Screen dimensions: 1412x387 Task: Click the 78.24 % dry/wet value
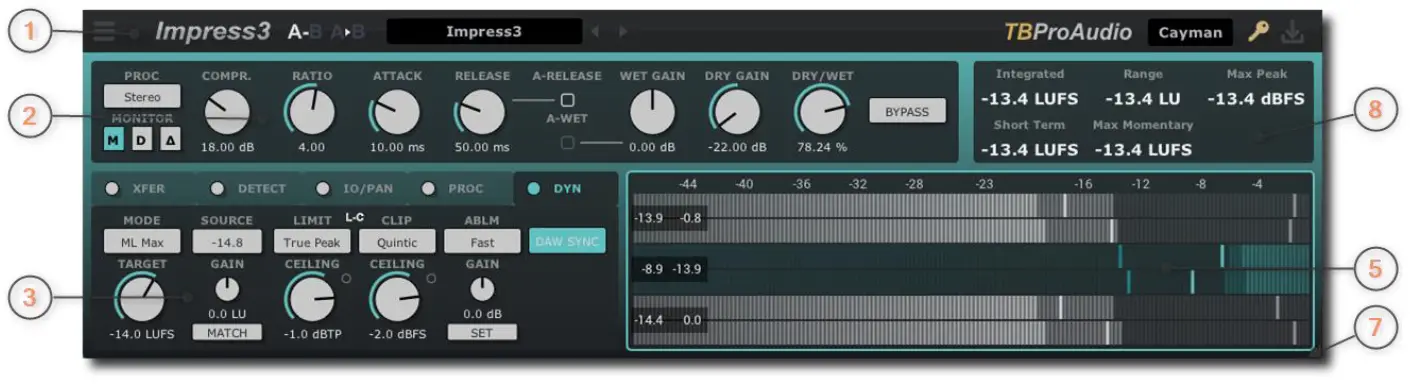pyautogui.click(x=822, y=147)
